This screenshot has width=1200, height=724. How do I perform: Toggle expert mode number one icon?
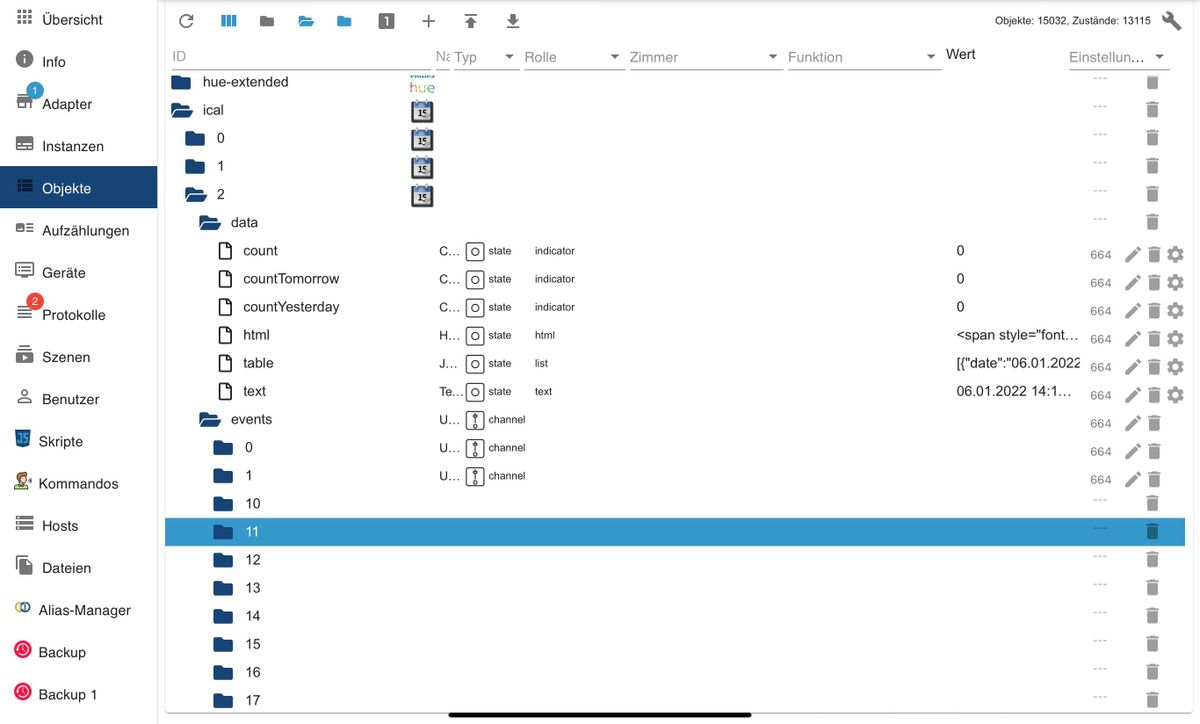coord(387,21)
